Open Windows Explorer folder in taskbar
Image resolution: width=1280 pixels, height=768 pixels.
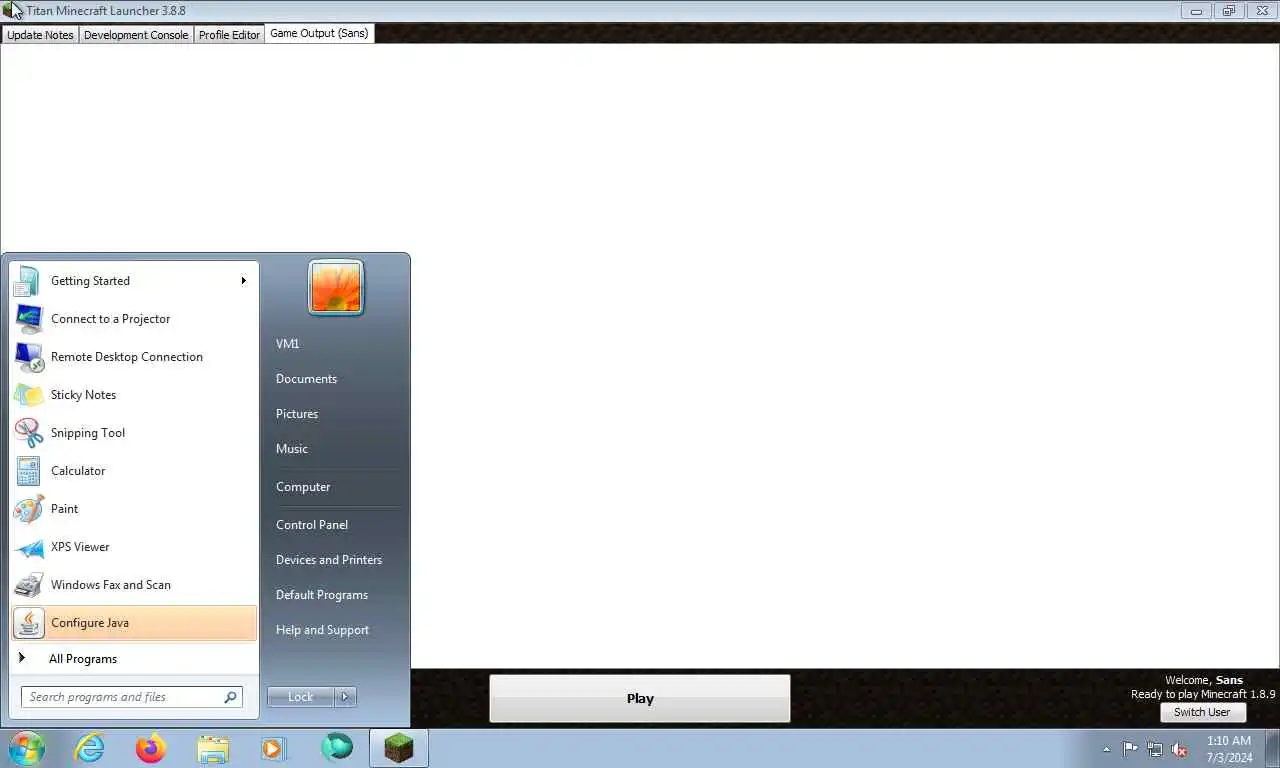click(x=213, y=748)
